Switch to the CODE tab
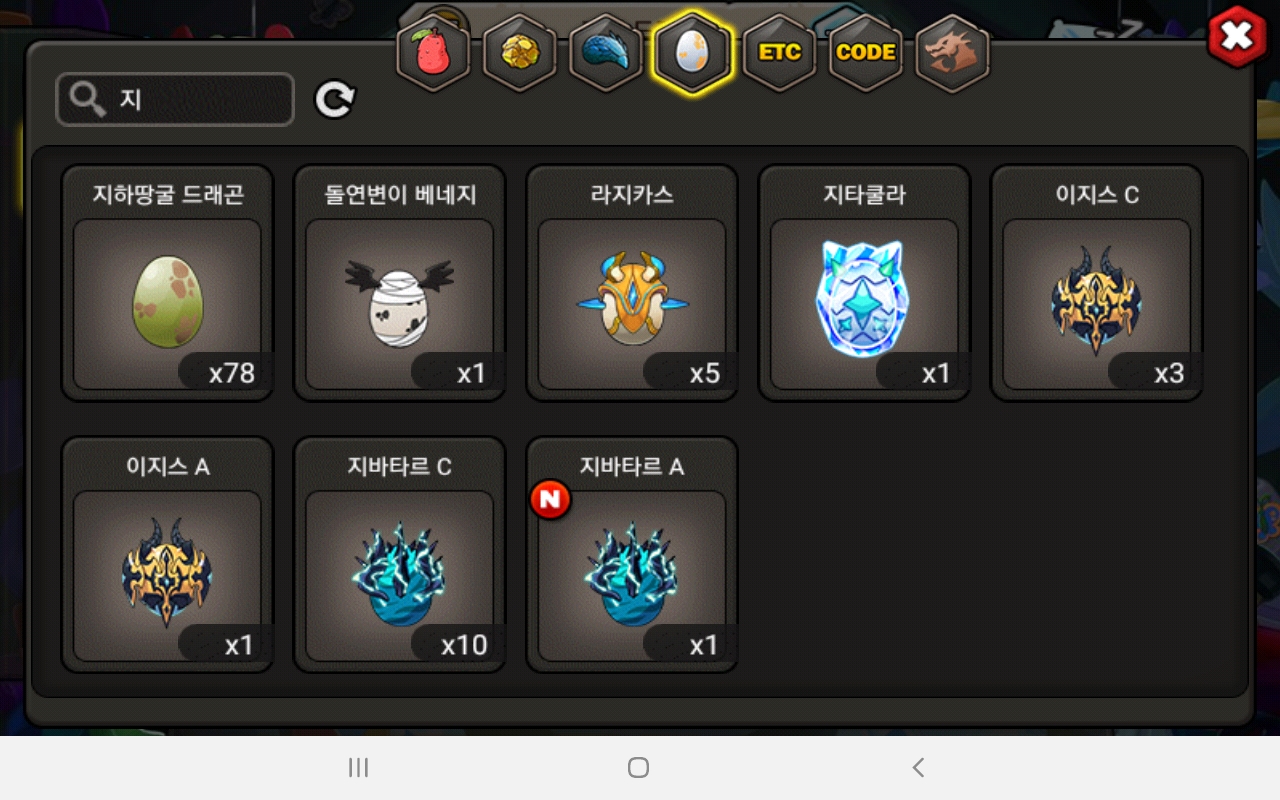Screen dimensions: 1280x800 tap(866, 53)
